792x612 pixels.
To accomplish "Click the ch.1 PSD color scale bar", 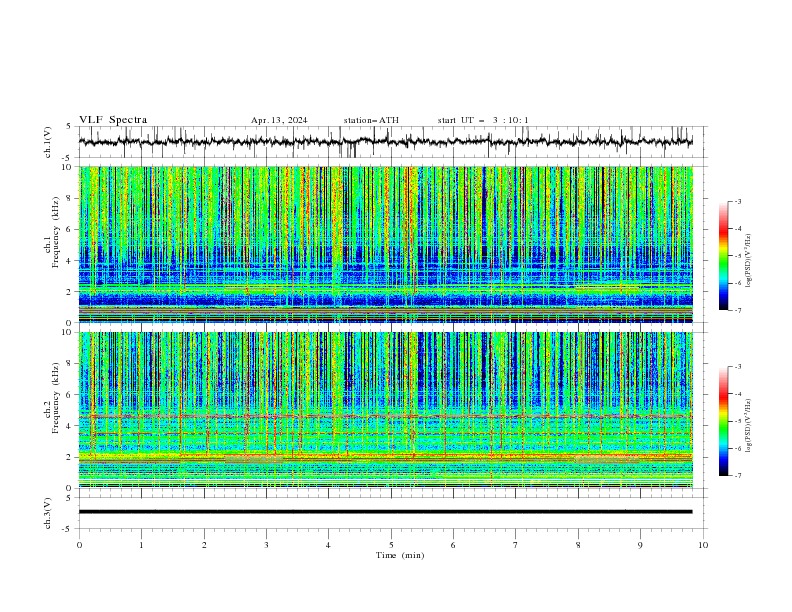I will (724, 256).
